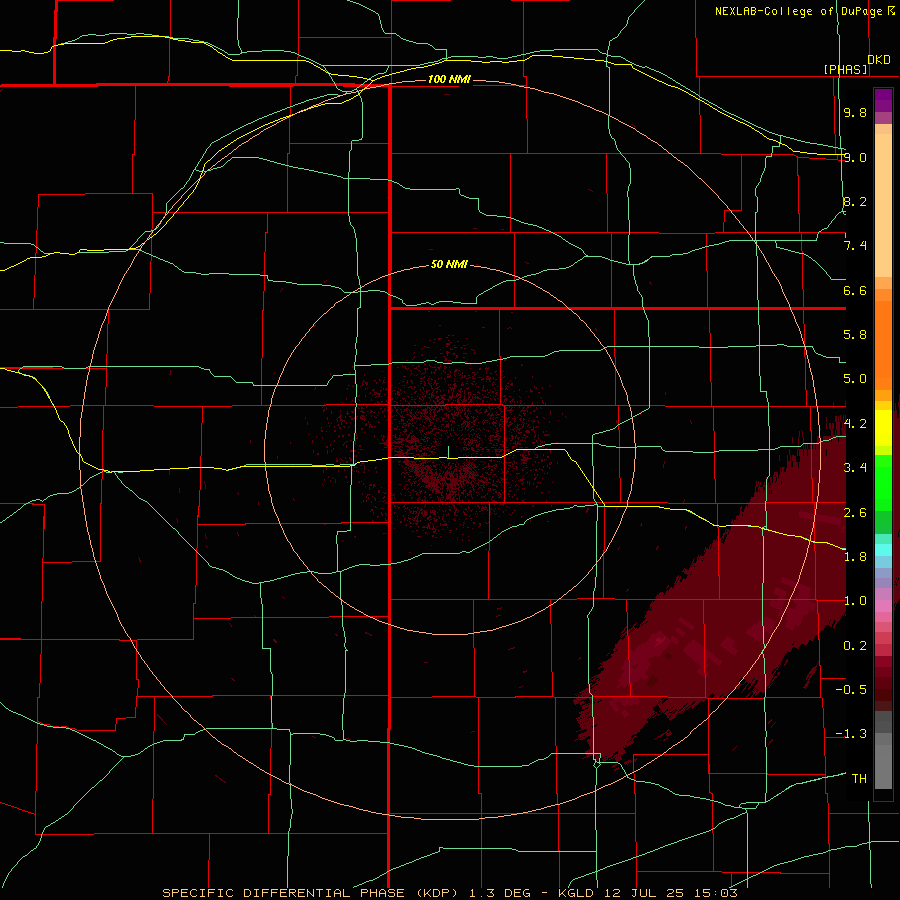900x900 pixels.
Task: Select the -1.3 scale value
Action: coord(851,734)
